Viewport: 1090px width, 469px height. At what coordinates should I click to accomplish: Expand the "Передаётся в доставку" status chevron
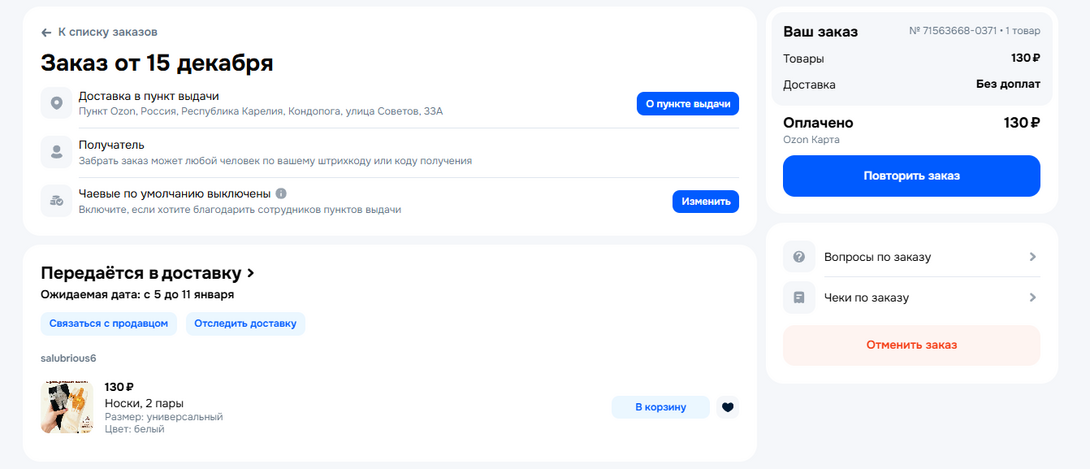point(251,273)
